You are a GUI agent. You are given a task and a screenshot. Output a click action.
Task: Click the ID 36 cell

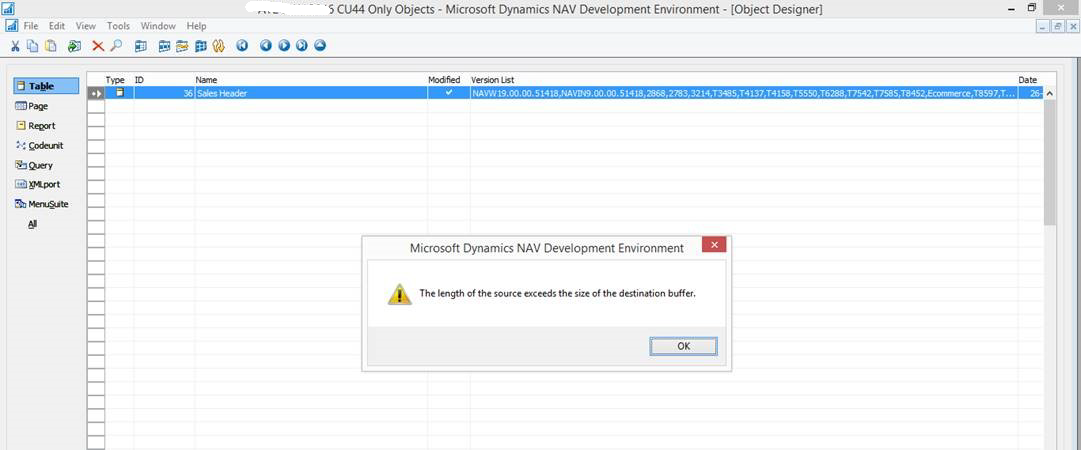164,92
